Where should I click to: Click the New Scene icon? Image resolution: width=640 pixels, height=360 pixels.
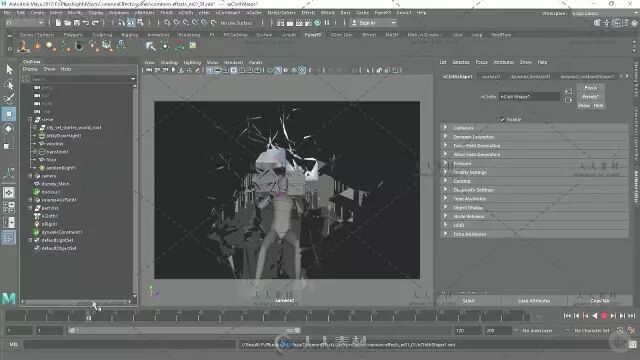tap(58, 23)
